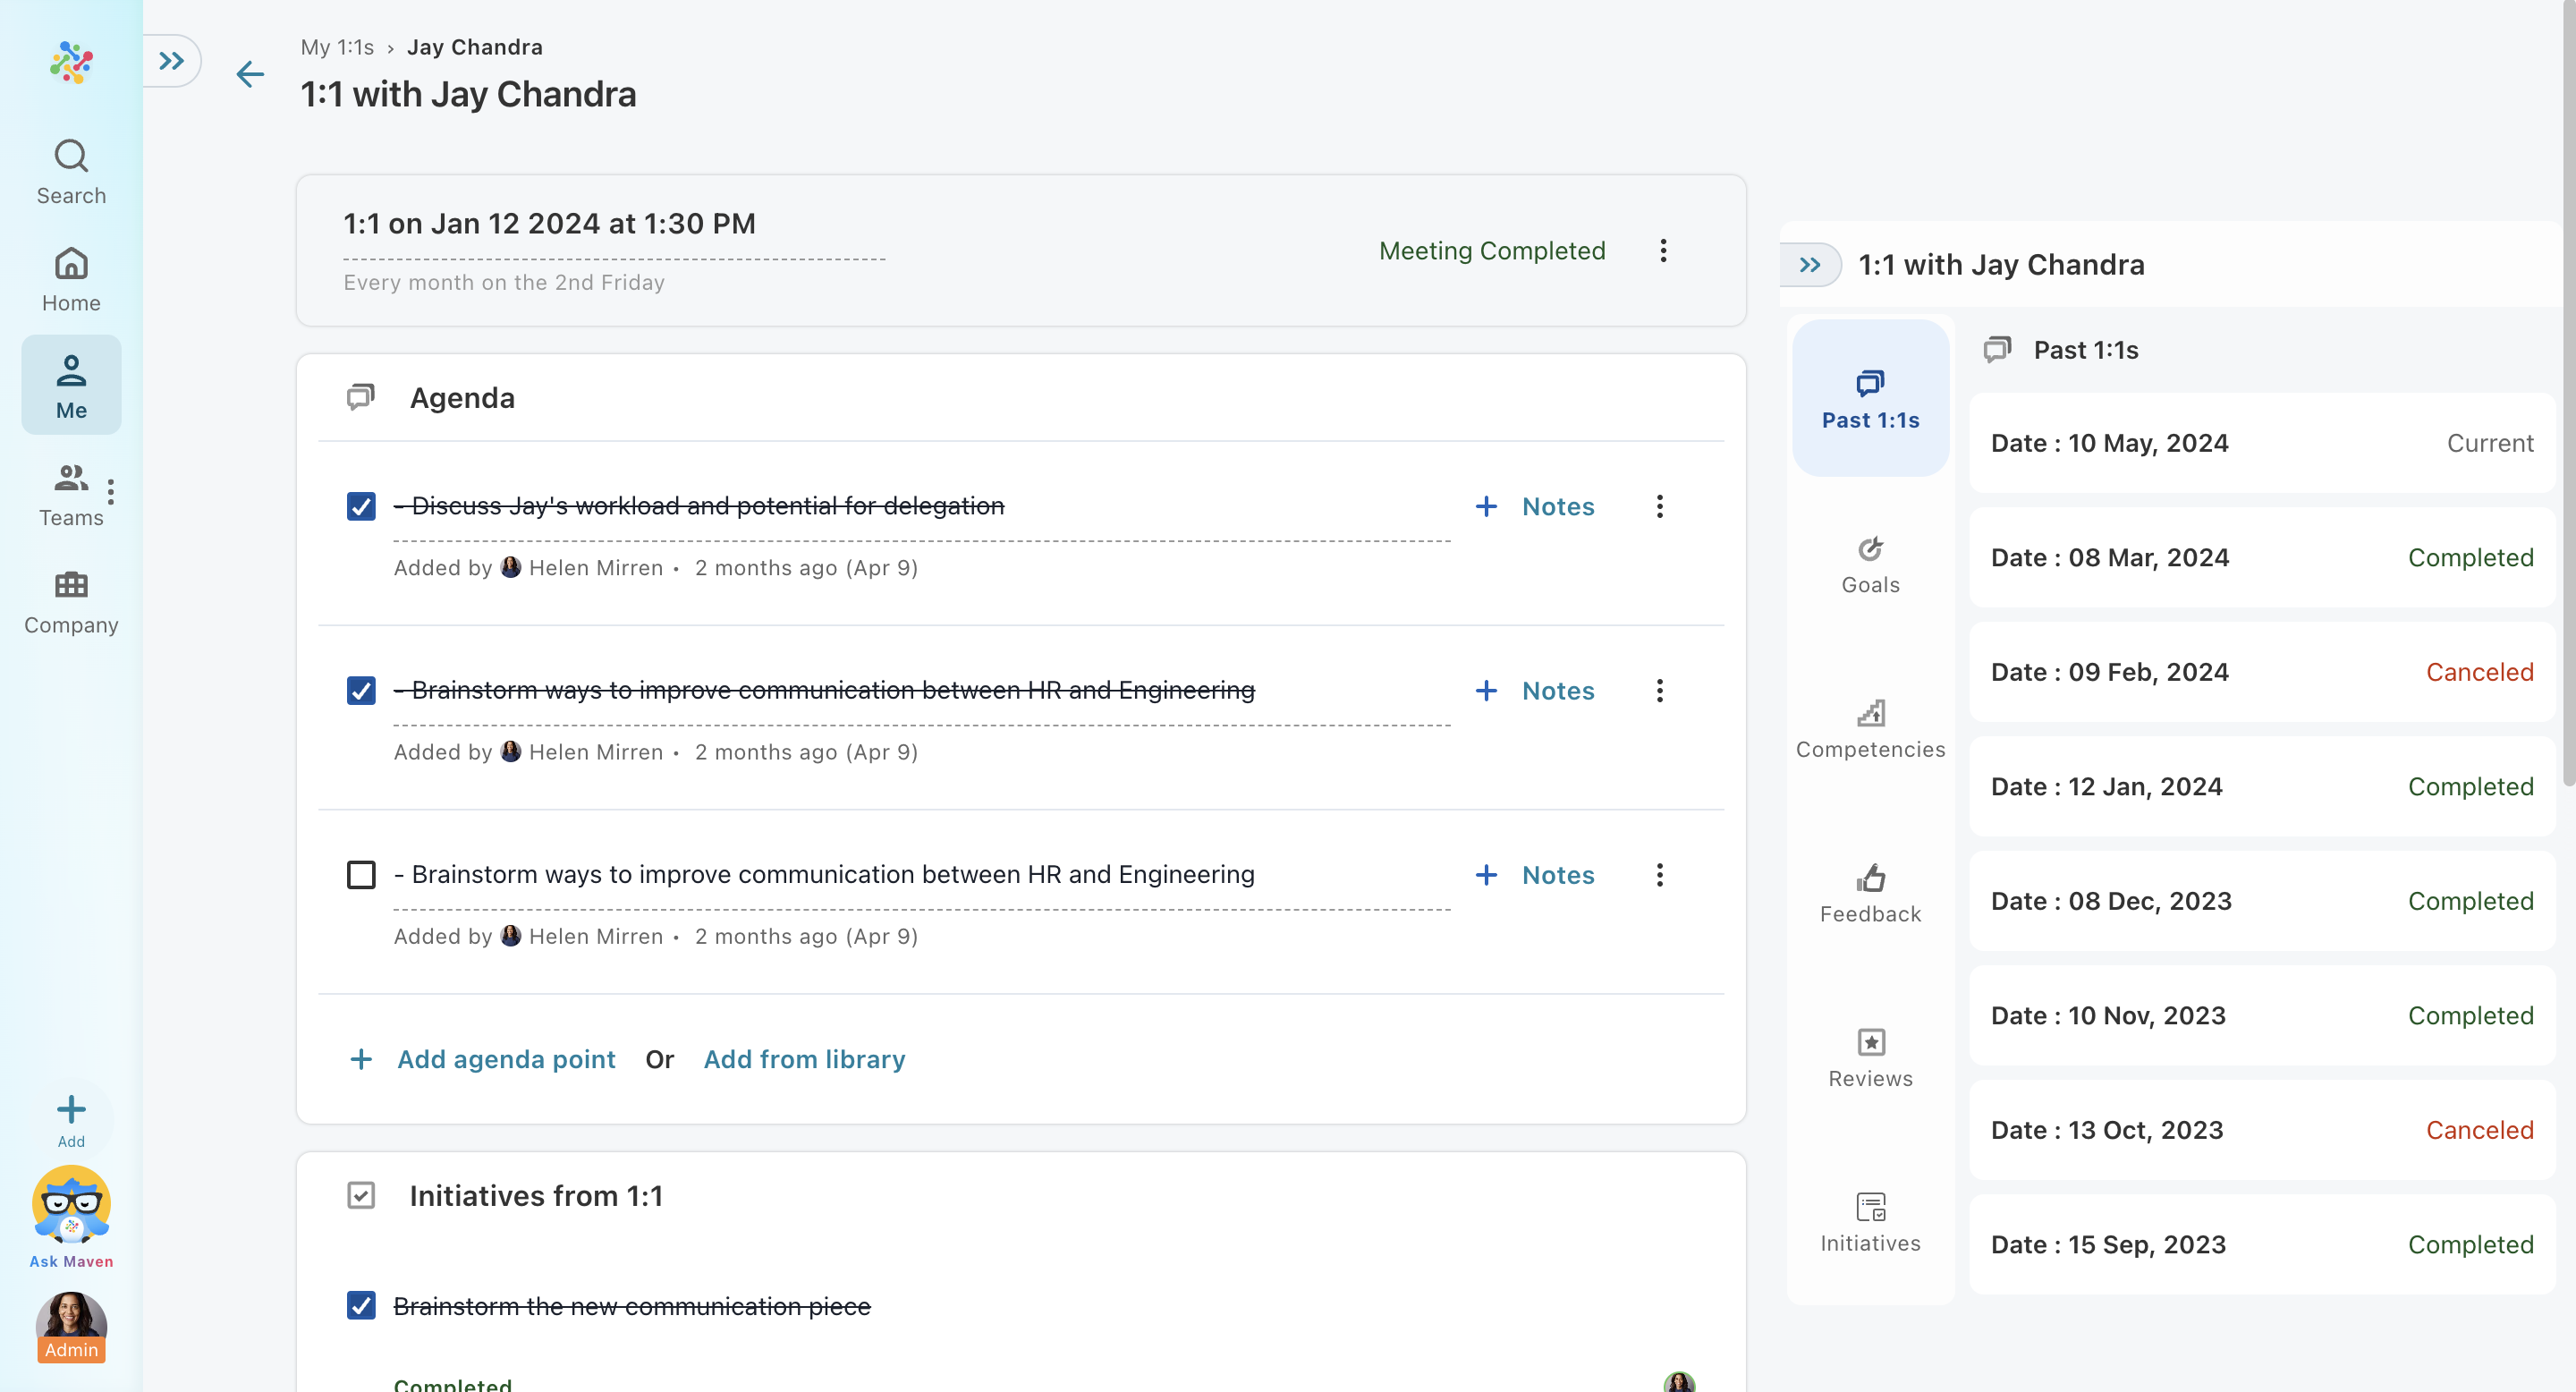Check the unchecked Brainstorm agenda item
Viewport: 2576px width, 1392px height.
coord(361,874)
